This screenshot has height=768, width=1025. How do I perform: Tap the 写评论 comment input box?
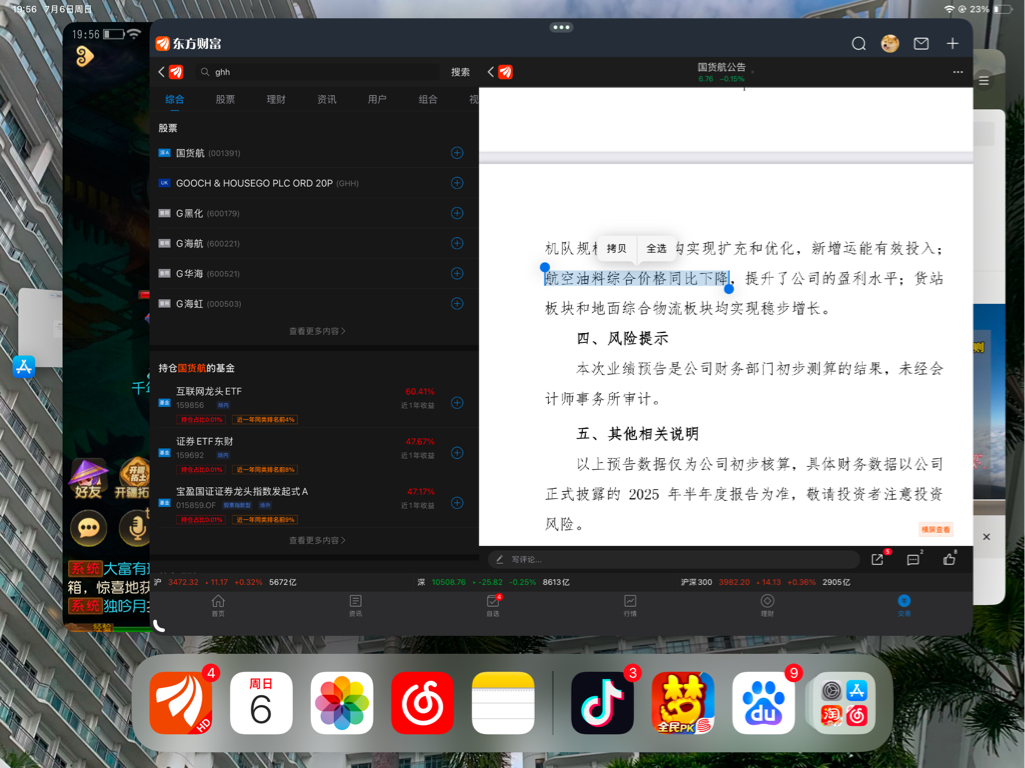coord(673,559)
